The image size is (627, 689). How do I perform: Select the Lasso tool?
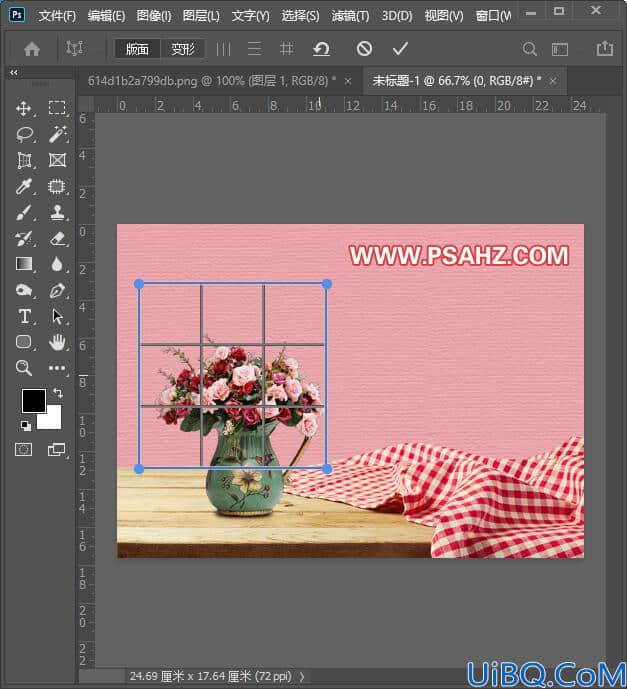25,134
